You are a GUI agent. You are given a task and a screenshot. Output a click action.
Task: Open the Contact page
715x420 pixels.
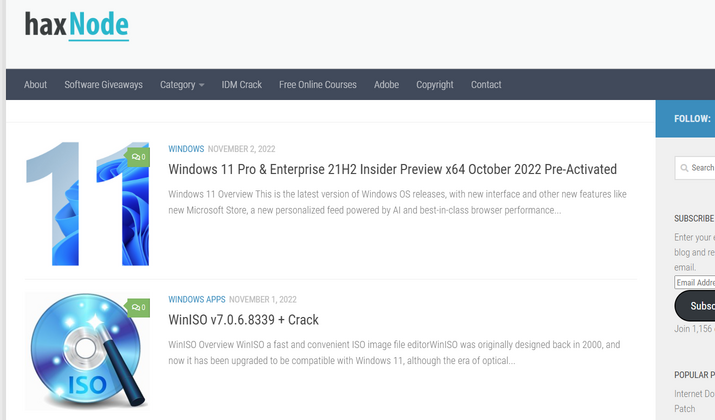[486, 85]
